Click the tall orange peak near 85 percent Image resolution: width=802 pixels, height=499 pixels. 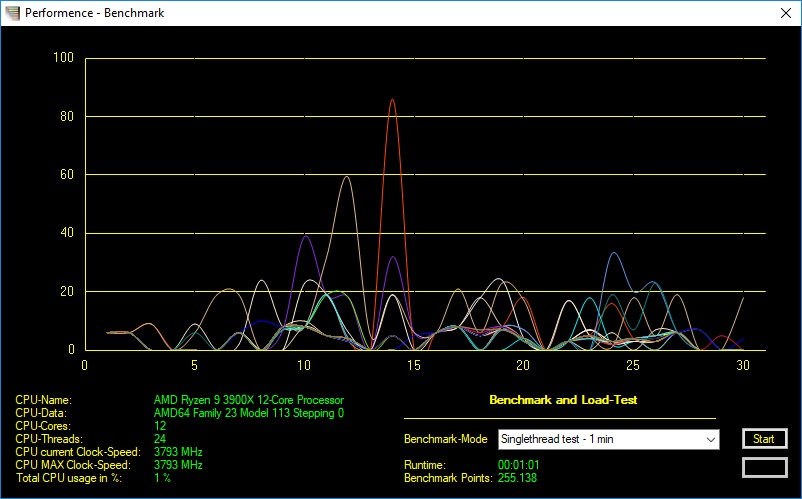pos(392,100)
